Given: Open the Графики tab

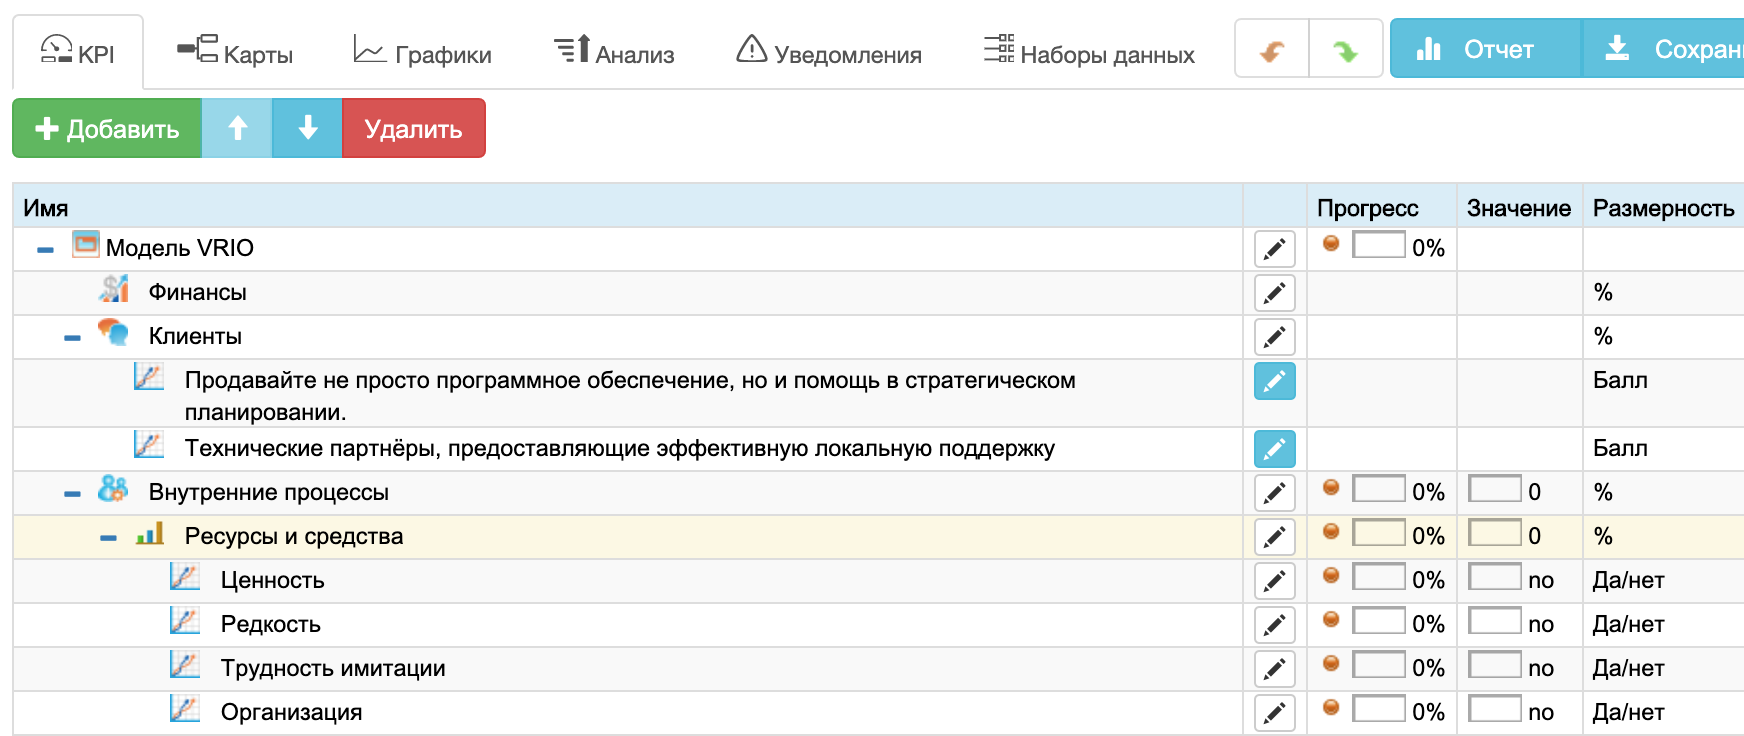Looking at the screenshot, I should (422, 52).
